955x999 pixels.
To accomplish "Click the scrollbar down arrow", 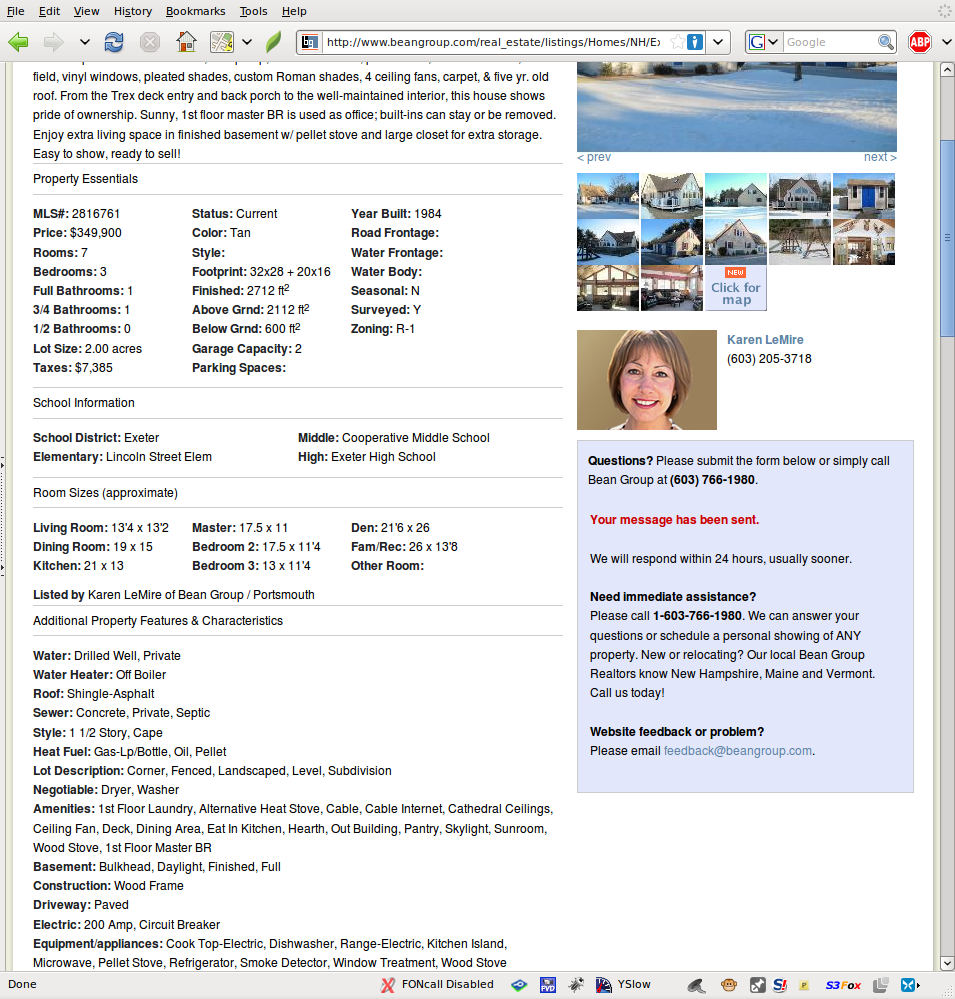I will pos(947,963).
